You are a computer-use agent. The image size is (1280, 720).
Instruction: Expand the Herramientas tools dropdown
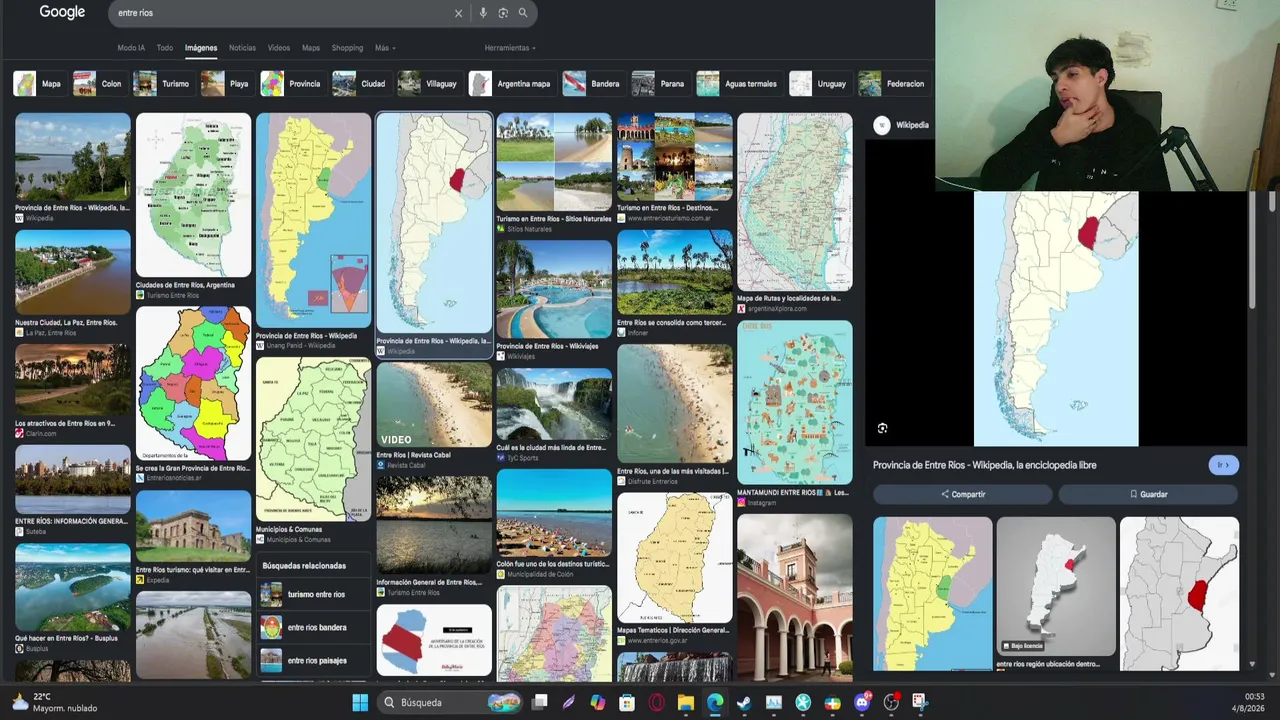tap(510, 48)
